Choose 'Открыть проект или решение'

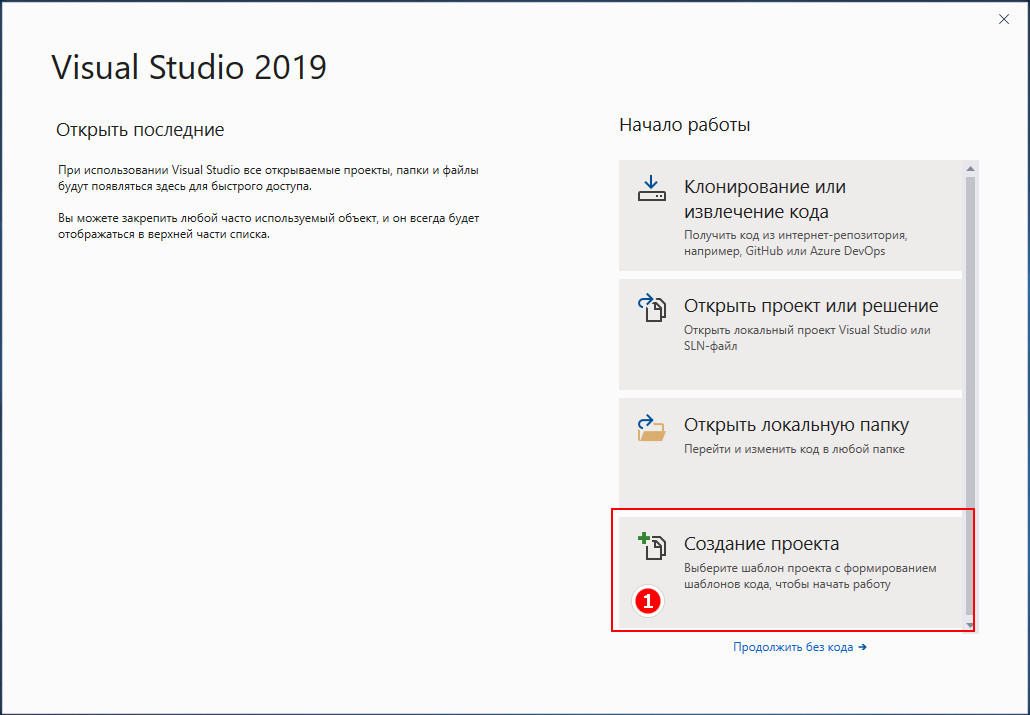click(790, 334)
